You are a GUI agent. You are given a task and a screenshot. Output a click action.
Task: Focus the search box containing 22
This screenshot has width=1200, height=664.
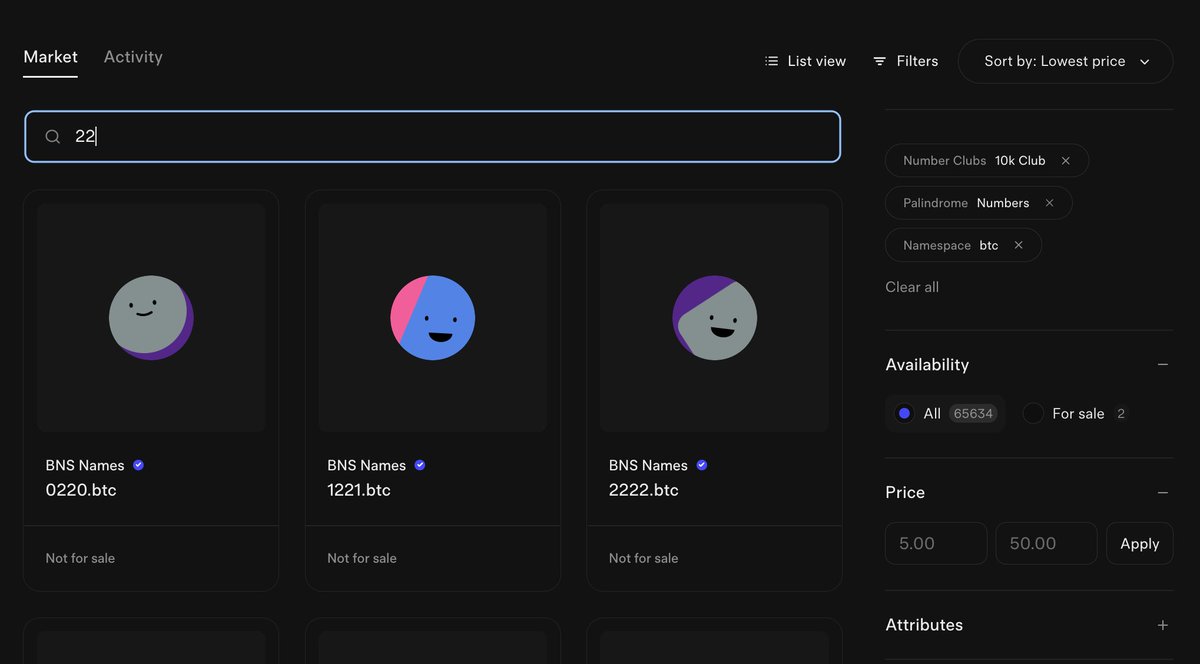432,137
